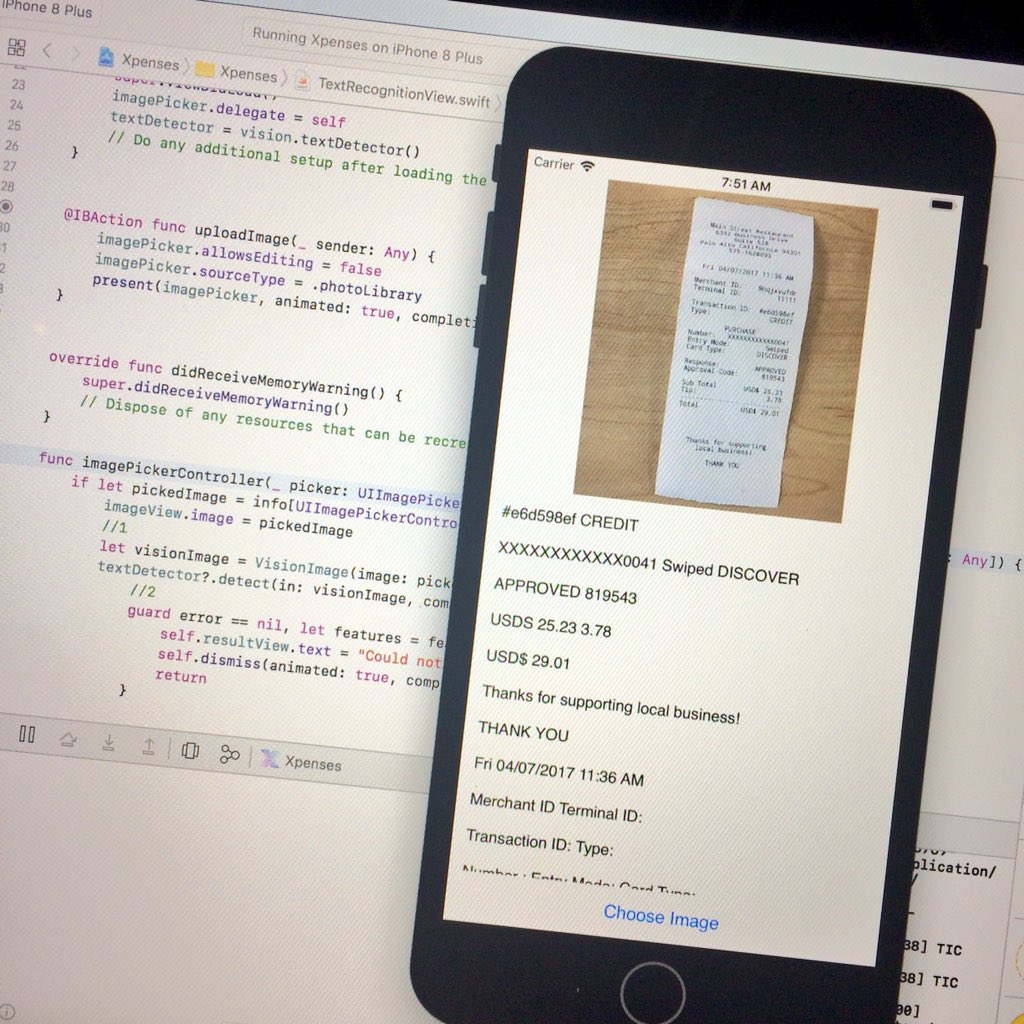Click the 'USDS 25.23 3.78' line

(x=551, y=625)
